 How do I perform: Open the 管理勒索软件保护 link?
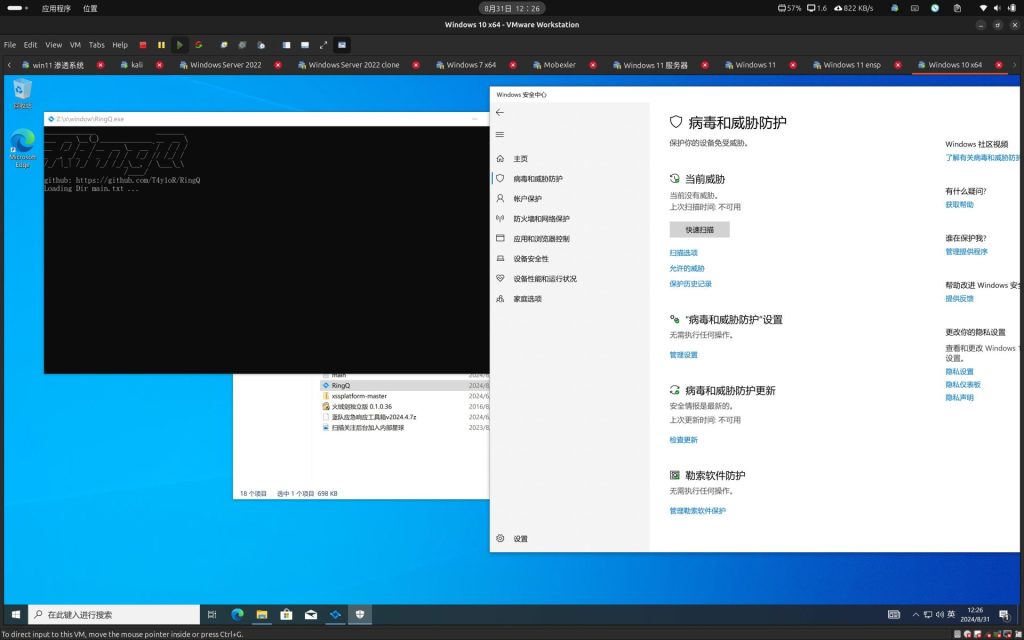pyautogui.click(x=697, y=511)
